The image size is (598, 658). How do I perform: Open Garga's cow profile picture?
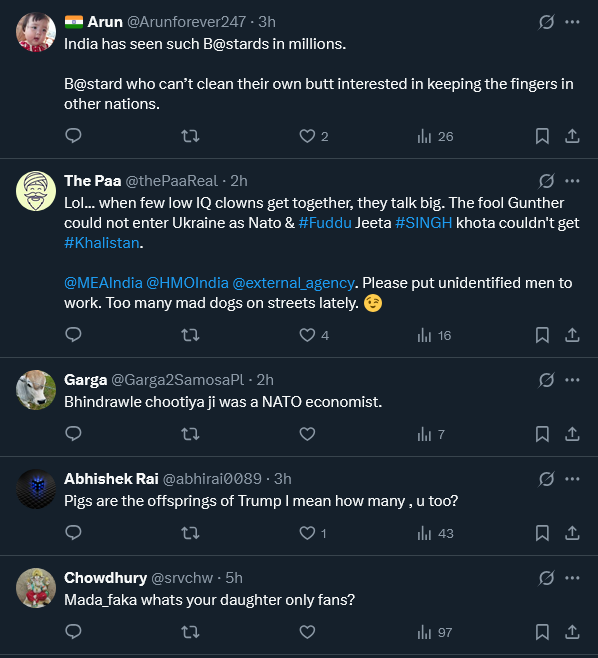(x=36, y=390)
